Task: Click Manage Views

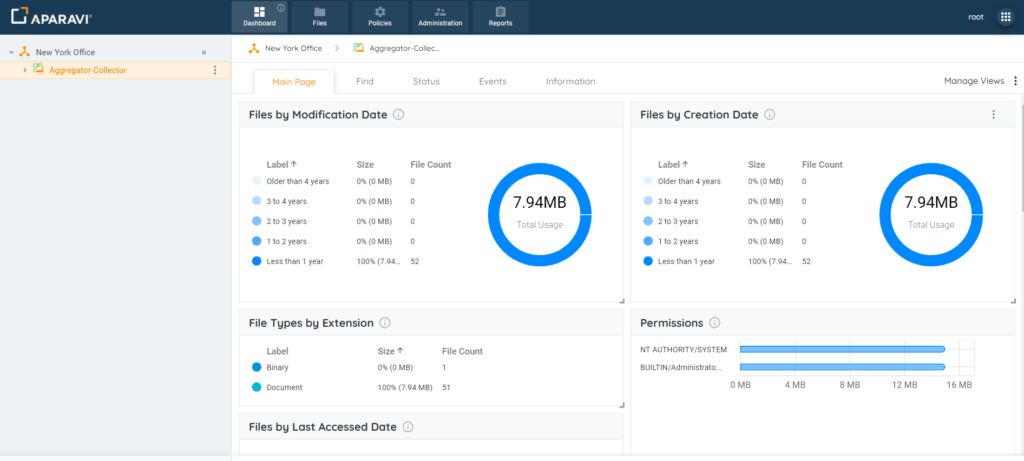Action: click(974, 81)
